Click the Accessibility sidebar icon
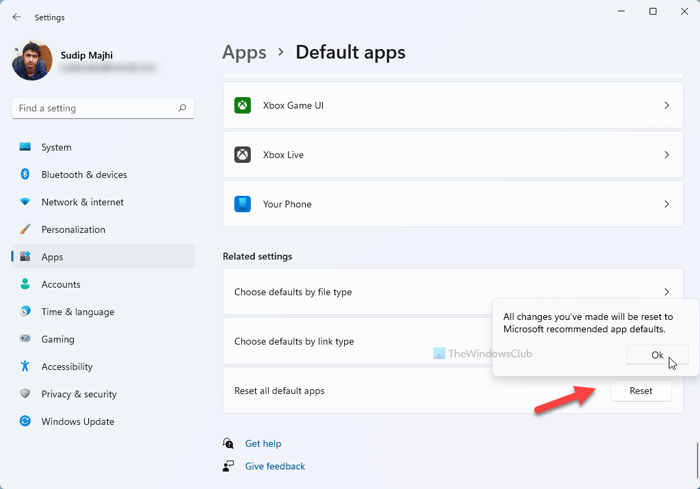This screenshot has width=700, height=489. tap(25, 367)
